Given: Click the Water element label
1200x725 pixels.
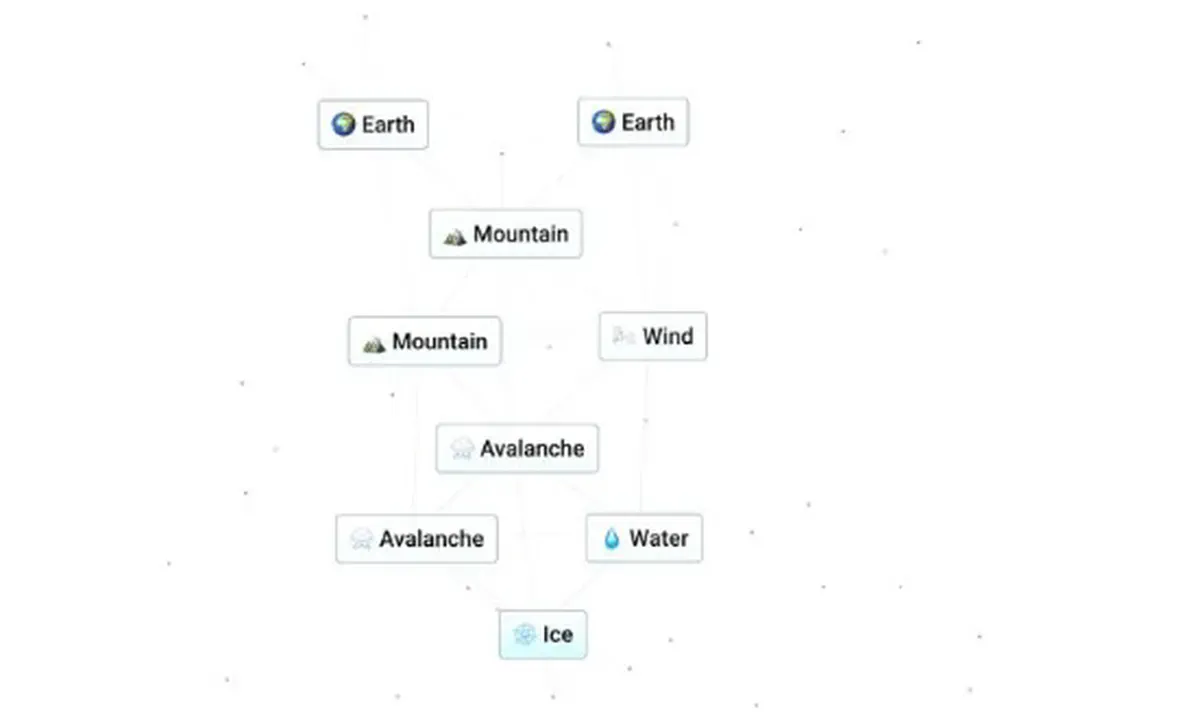Looking at the screenshot, I should point(659,539).
